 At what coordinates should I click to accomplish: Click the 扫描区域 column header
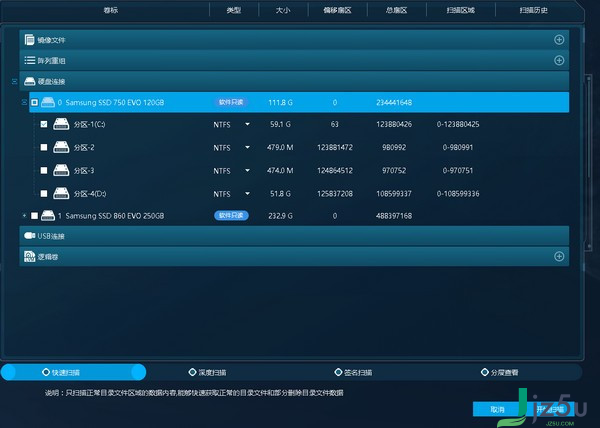tap(461, 10)
